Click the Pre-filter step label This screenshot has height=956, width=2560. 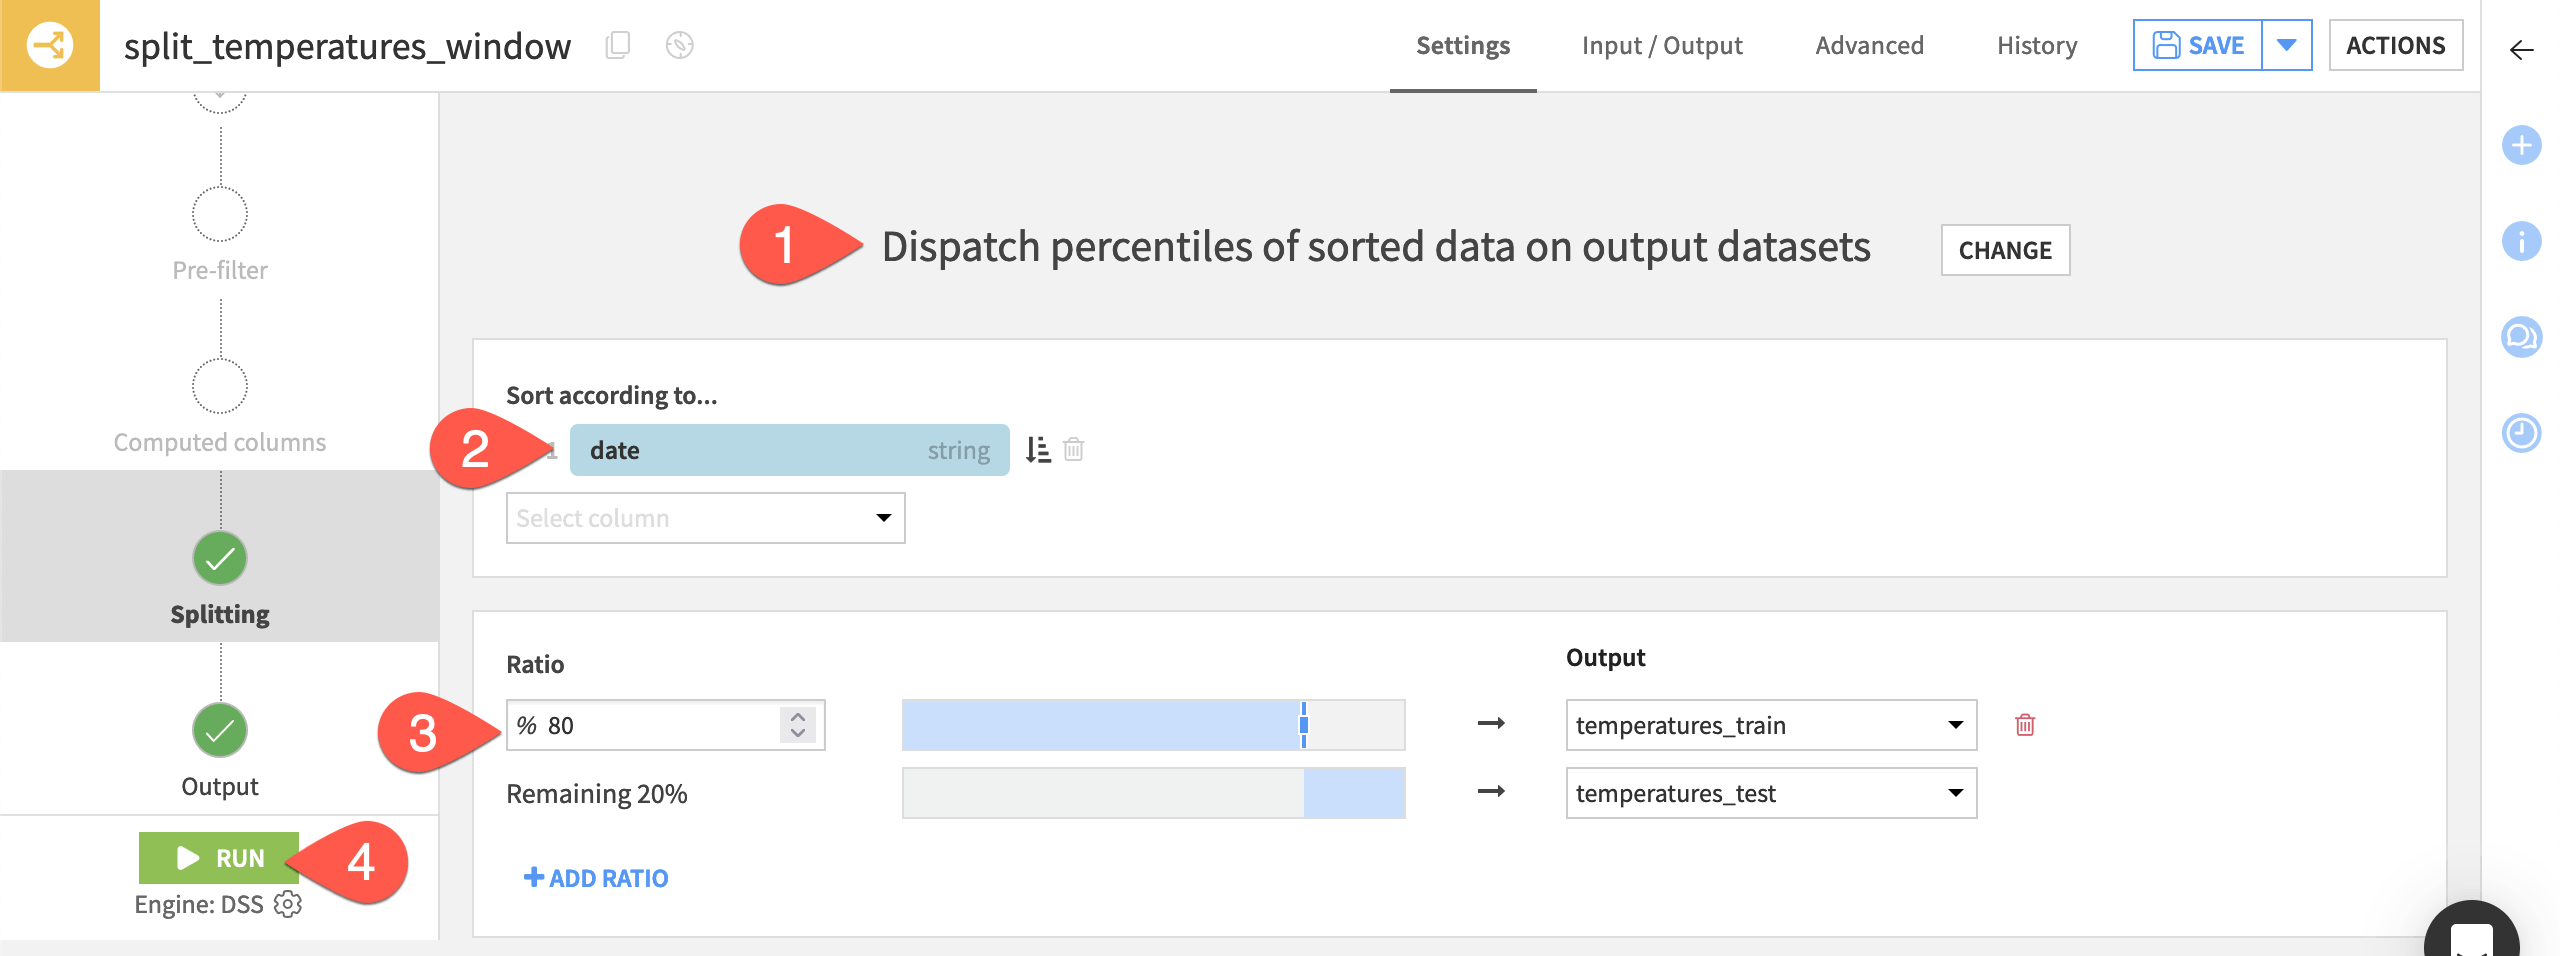click(220, 270)
